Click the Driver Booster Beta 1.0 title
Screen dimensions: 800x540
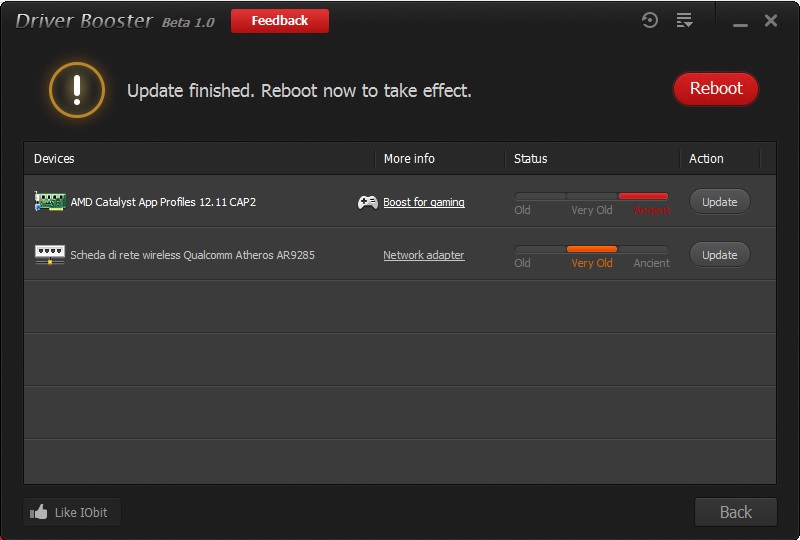coord(115,21)
